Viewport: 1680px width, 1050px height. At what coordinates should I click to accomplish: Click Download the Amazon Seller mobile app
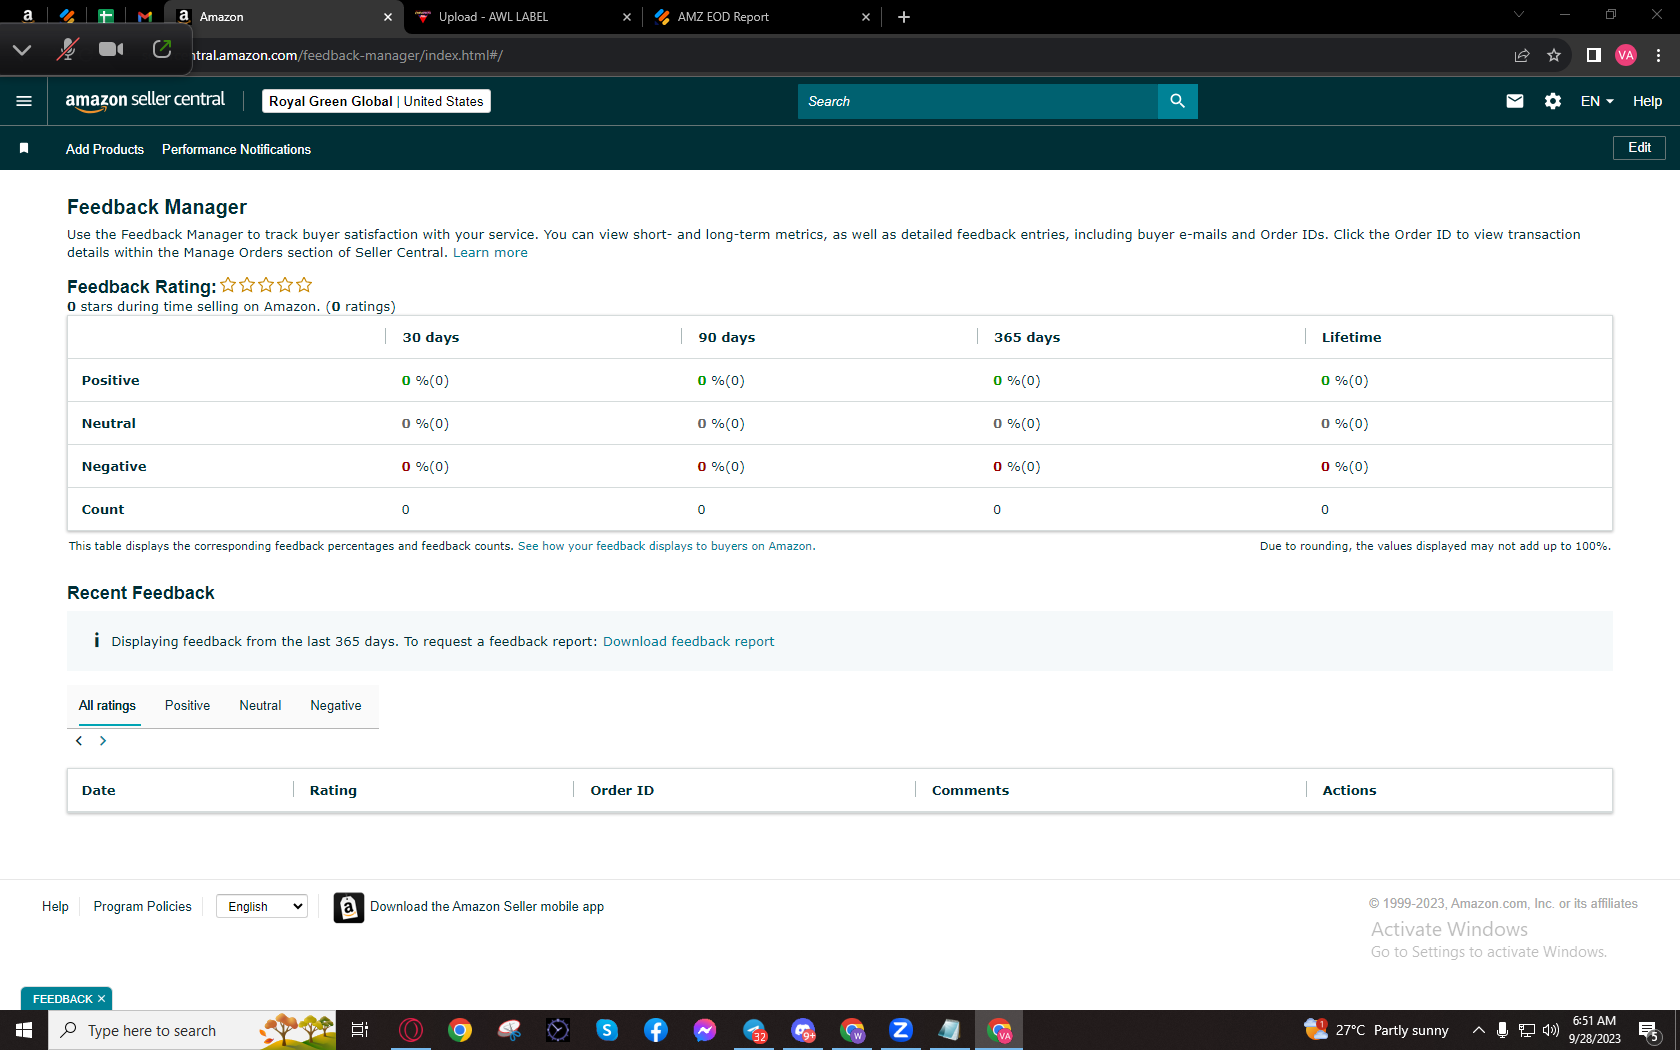pos(487,907)
